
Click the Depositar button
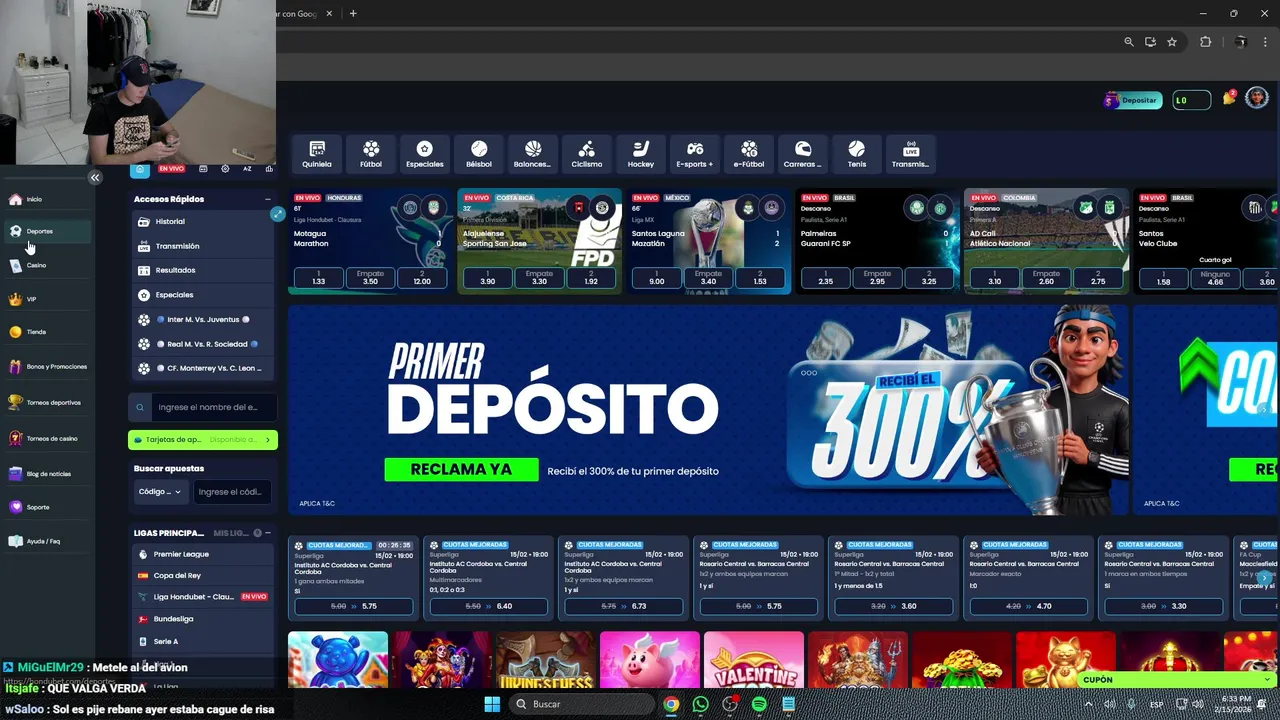point(1133,100)
